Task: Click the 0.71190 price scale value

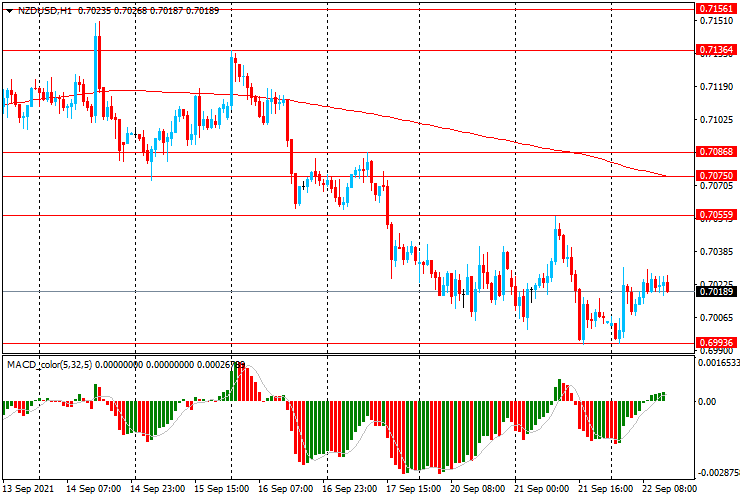Action: 716,87
